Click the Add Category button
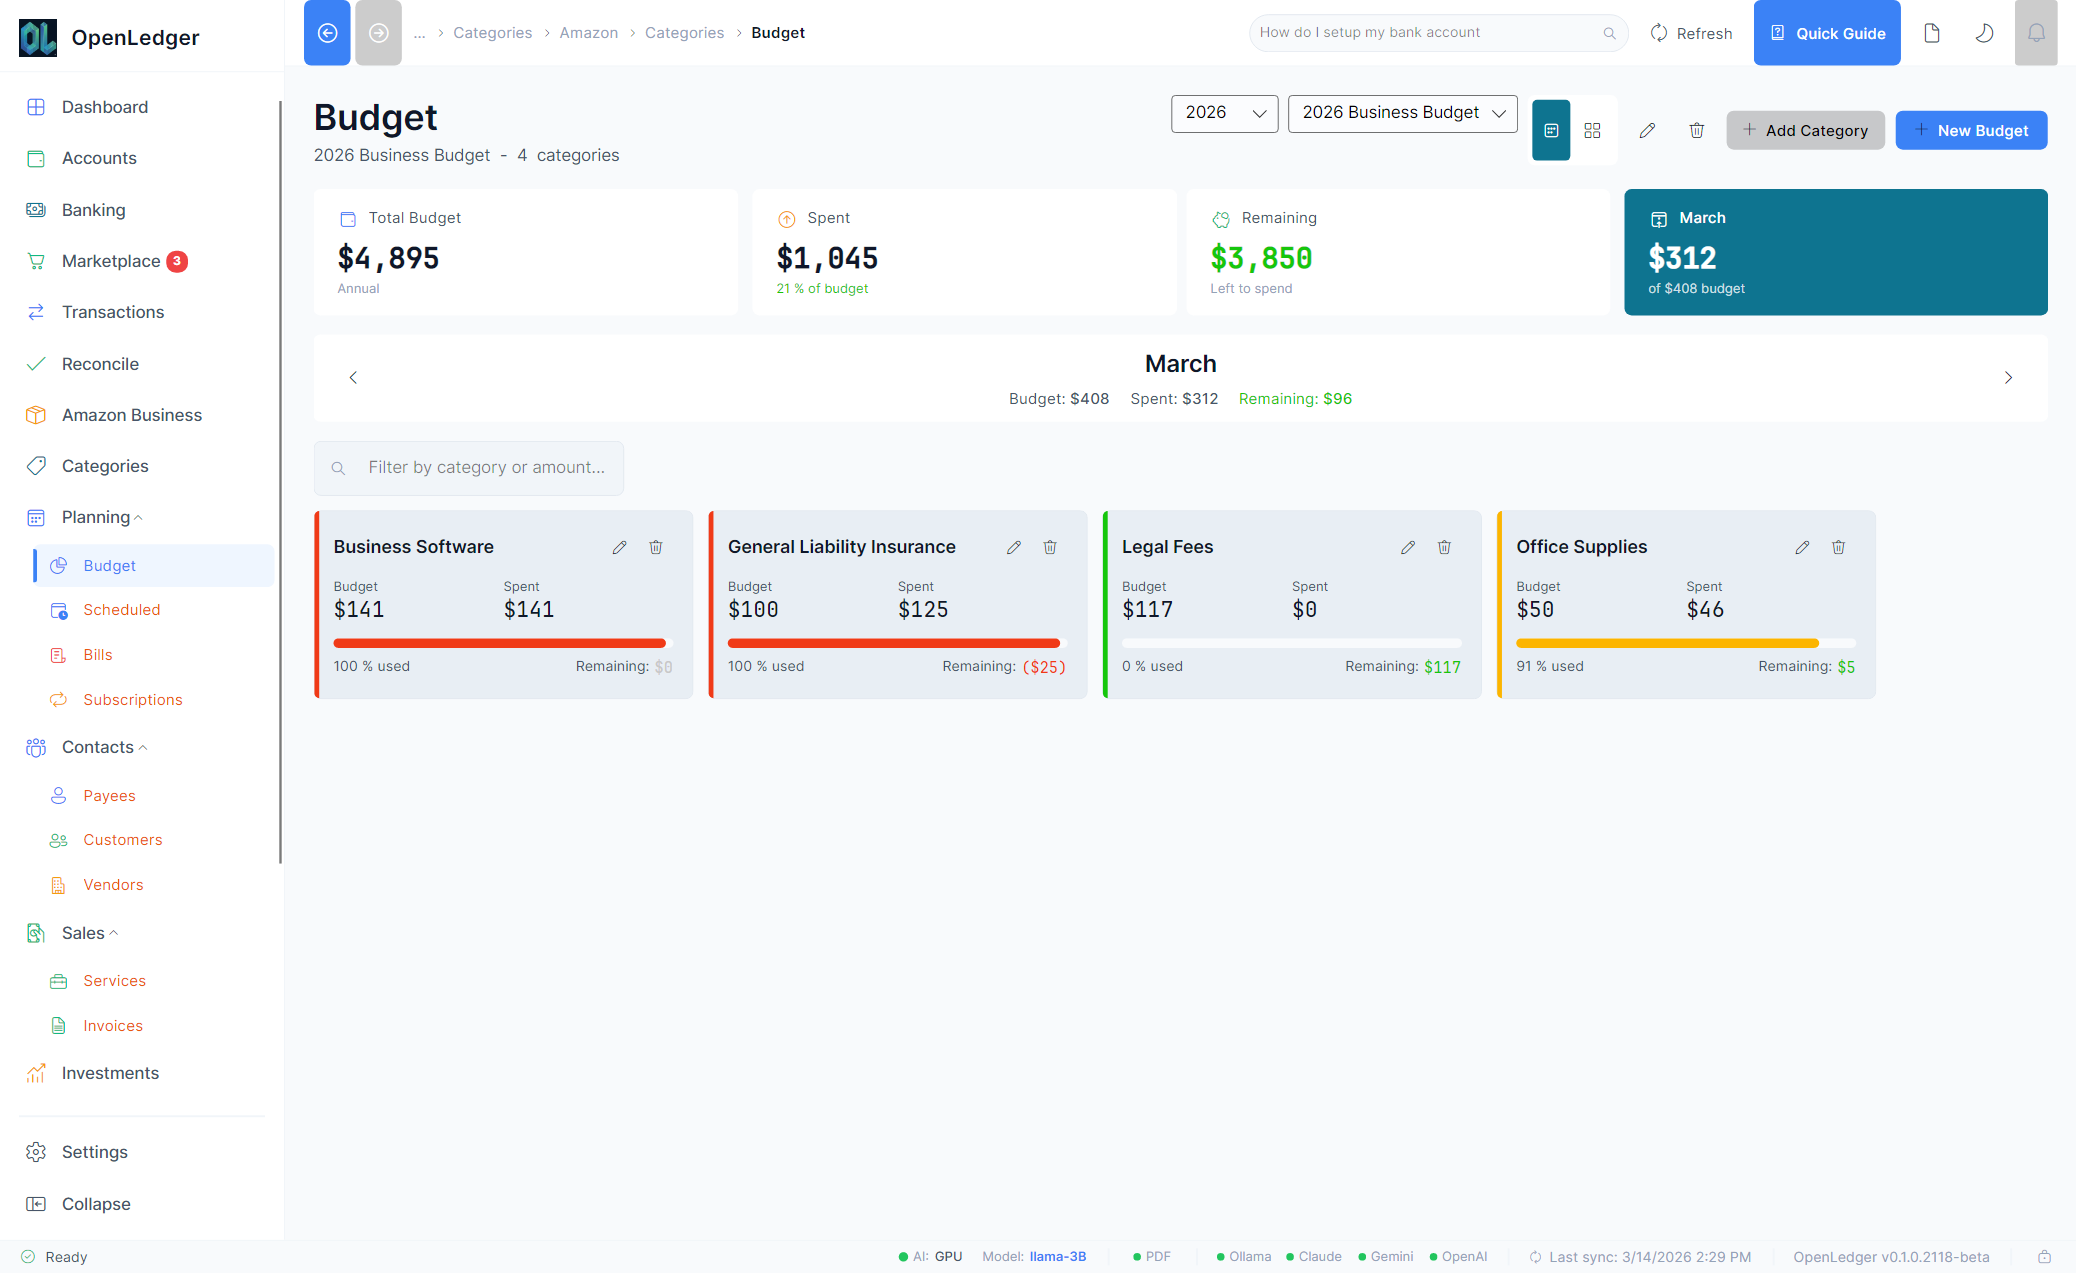This screenshot has width=2076, height=1273. 1805,130
